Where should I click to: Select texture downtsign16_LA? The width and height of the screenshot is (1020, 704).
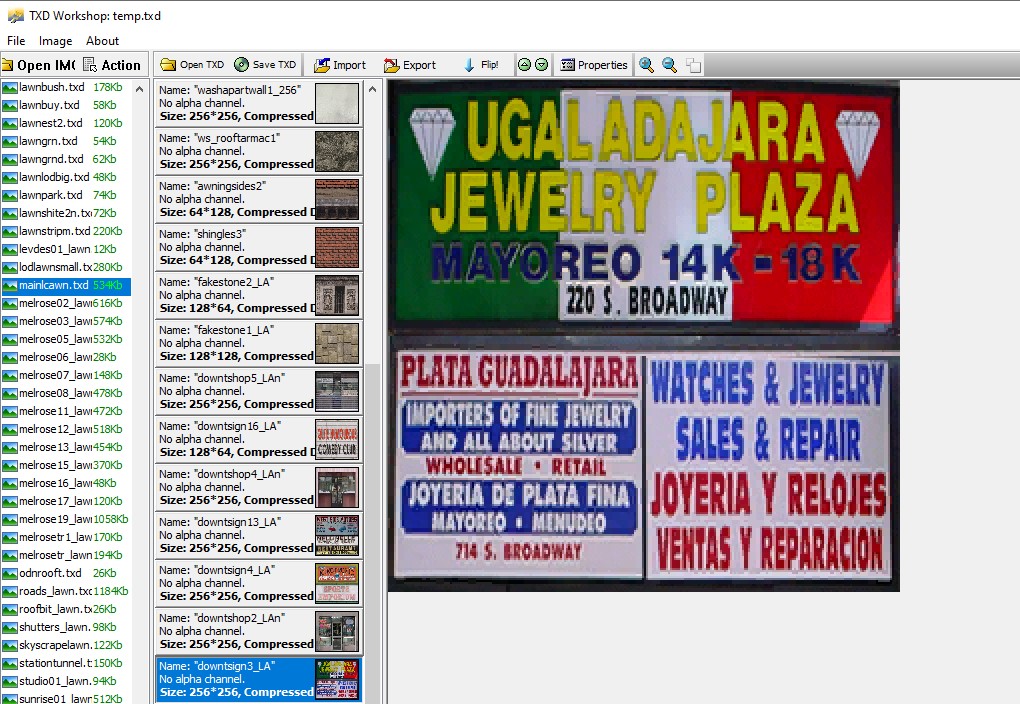point(258,439)
